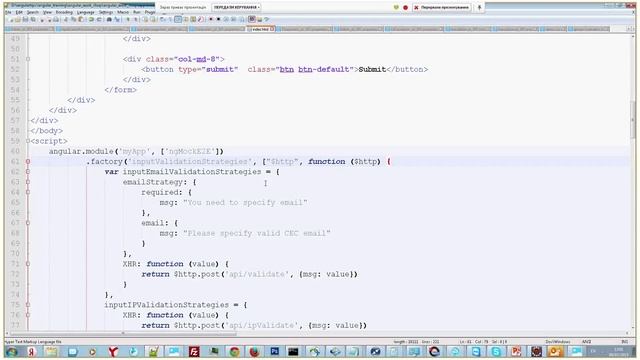Click the INS indicator in the status bar
This screenshot has width=640, height=360.
(x=624, y=342)
